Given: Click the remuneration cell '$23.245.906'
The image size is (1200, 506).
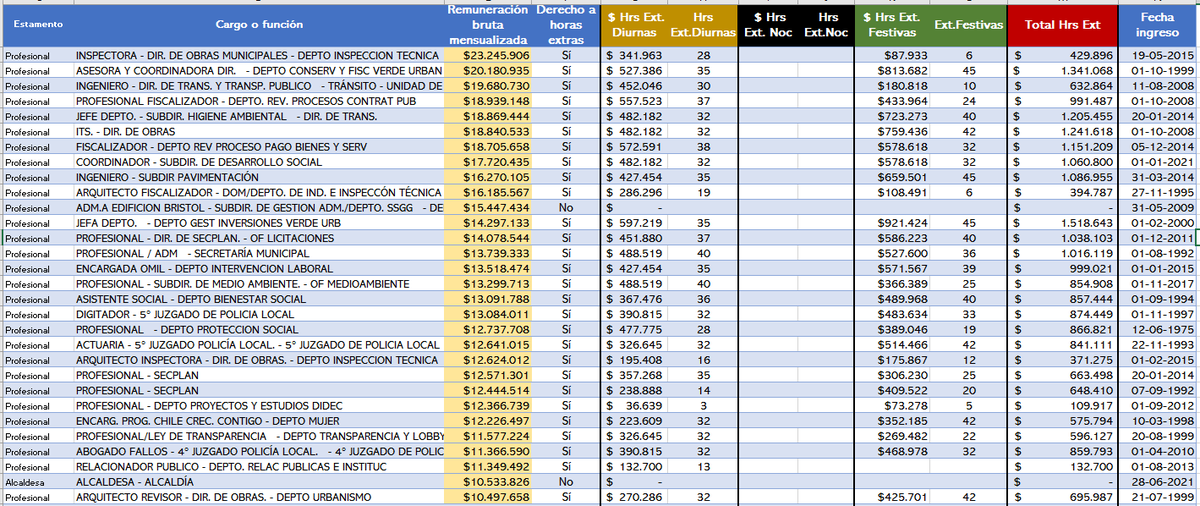Looking at the screenshot, I should (x=487, y=55).
